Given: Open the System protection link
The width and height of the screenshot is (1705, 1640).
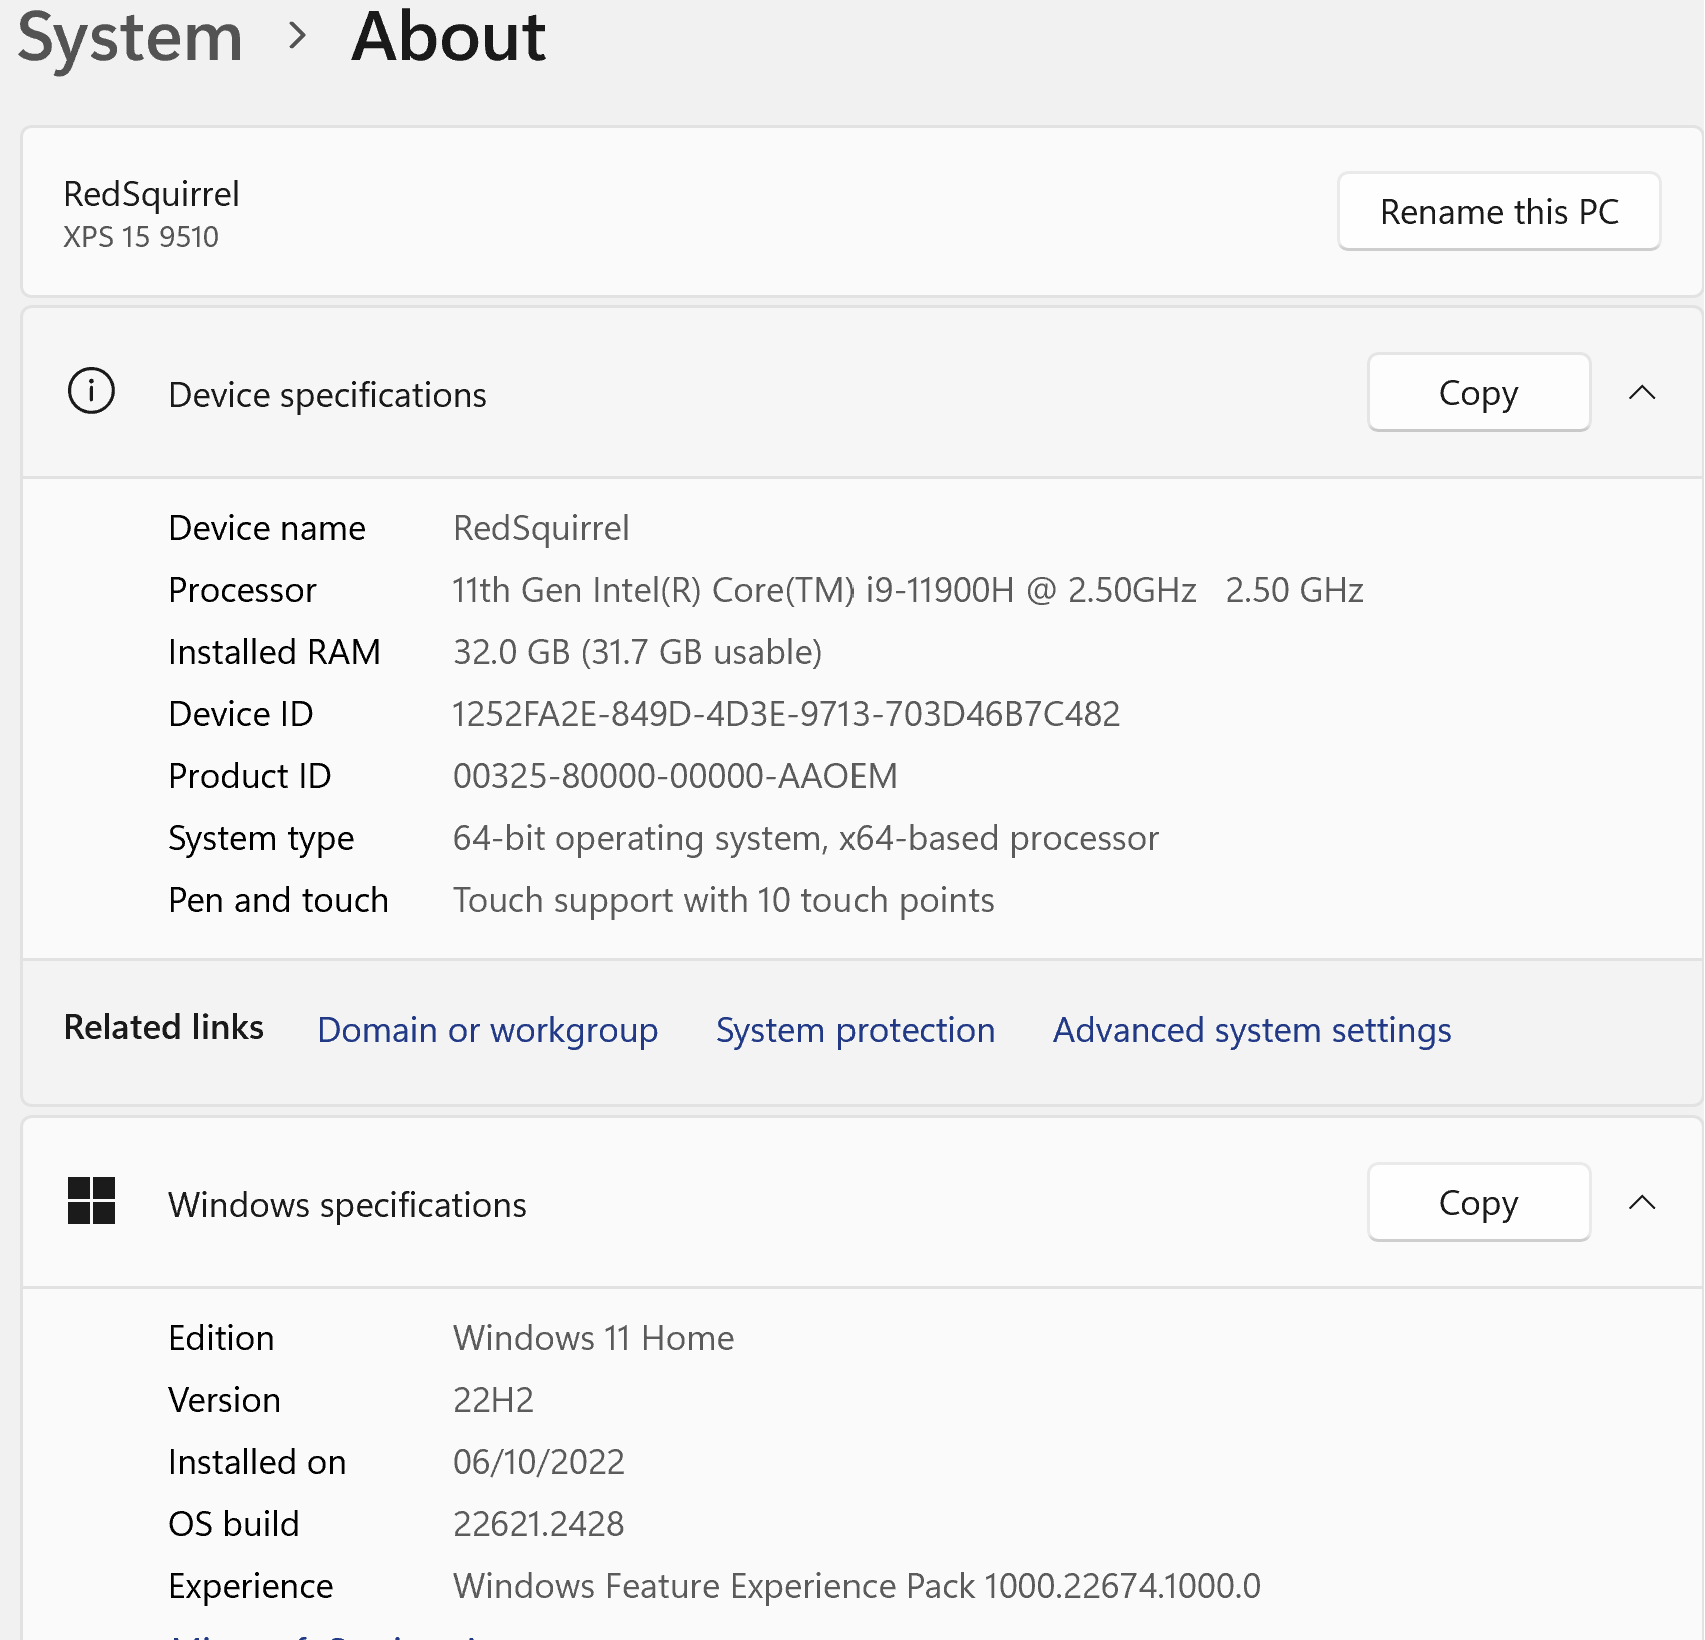Looking at the screenshot, I should tap(855, 1030).
